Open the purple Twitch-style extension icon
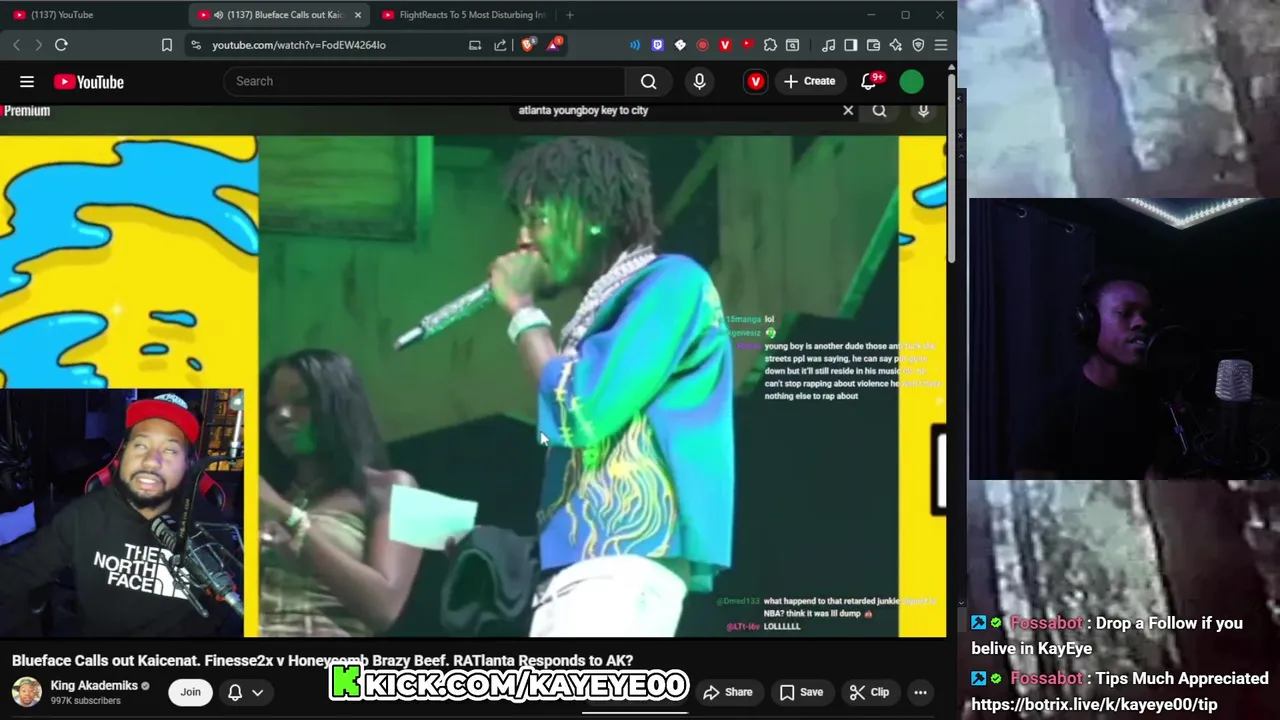This screenshot has width=1280, height=720. pyautogui.click(x=657, y=45)
